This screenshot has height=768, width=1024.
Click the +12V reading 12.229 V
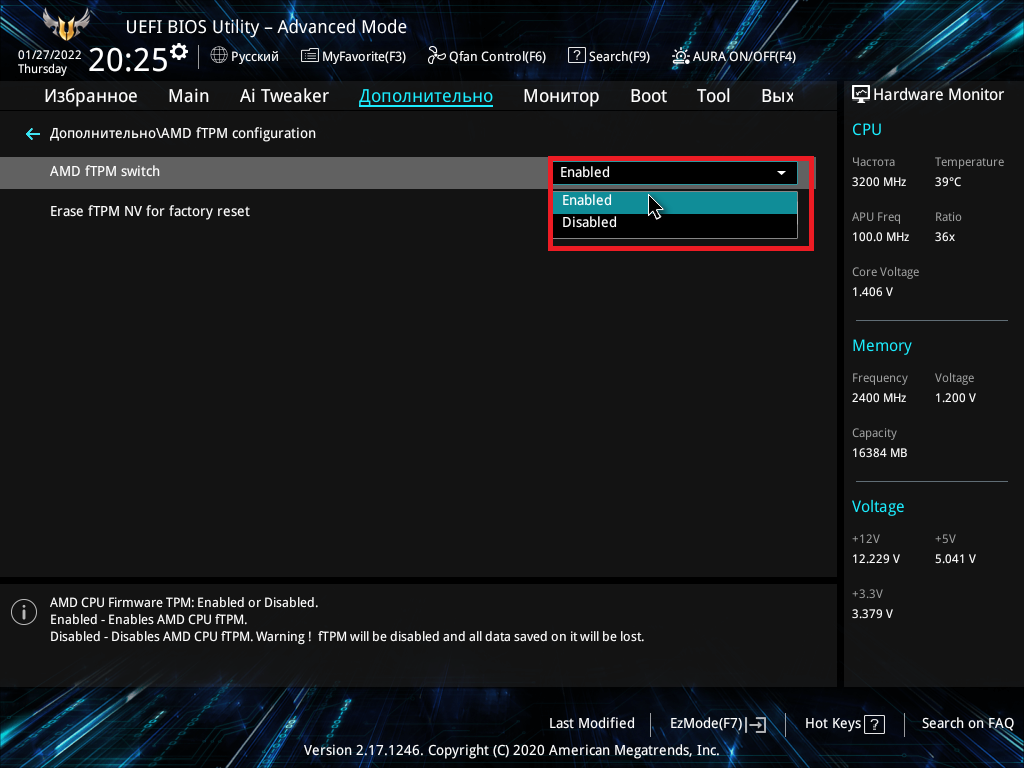(x=876, y=559)
